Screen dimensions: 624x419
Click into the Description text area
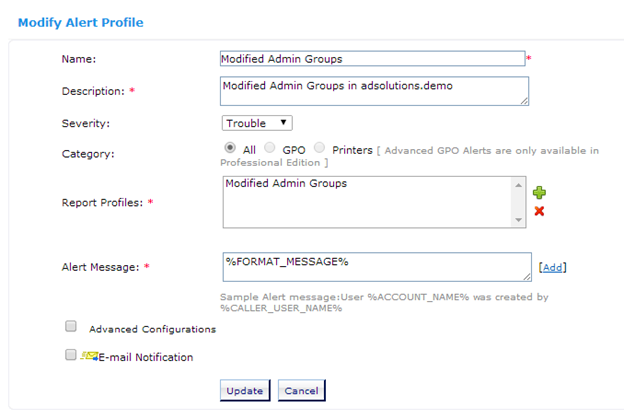pos(374,91)
